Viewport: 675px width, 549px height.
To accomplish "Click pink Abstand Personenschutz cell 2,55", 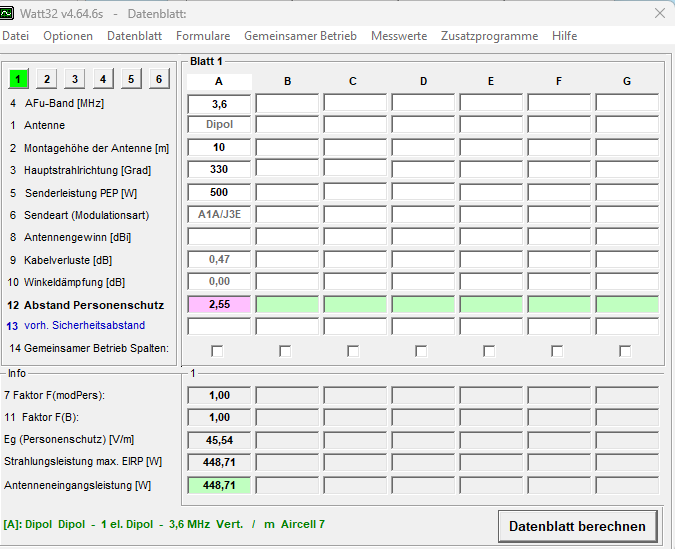I will pos(219,304).
